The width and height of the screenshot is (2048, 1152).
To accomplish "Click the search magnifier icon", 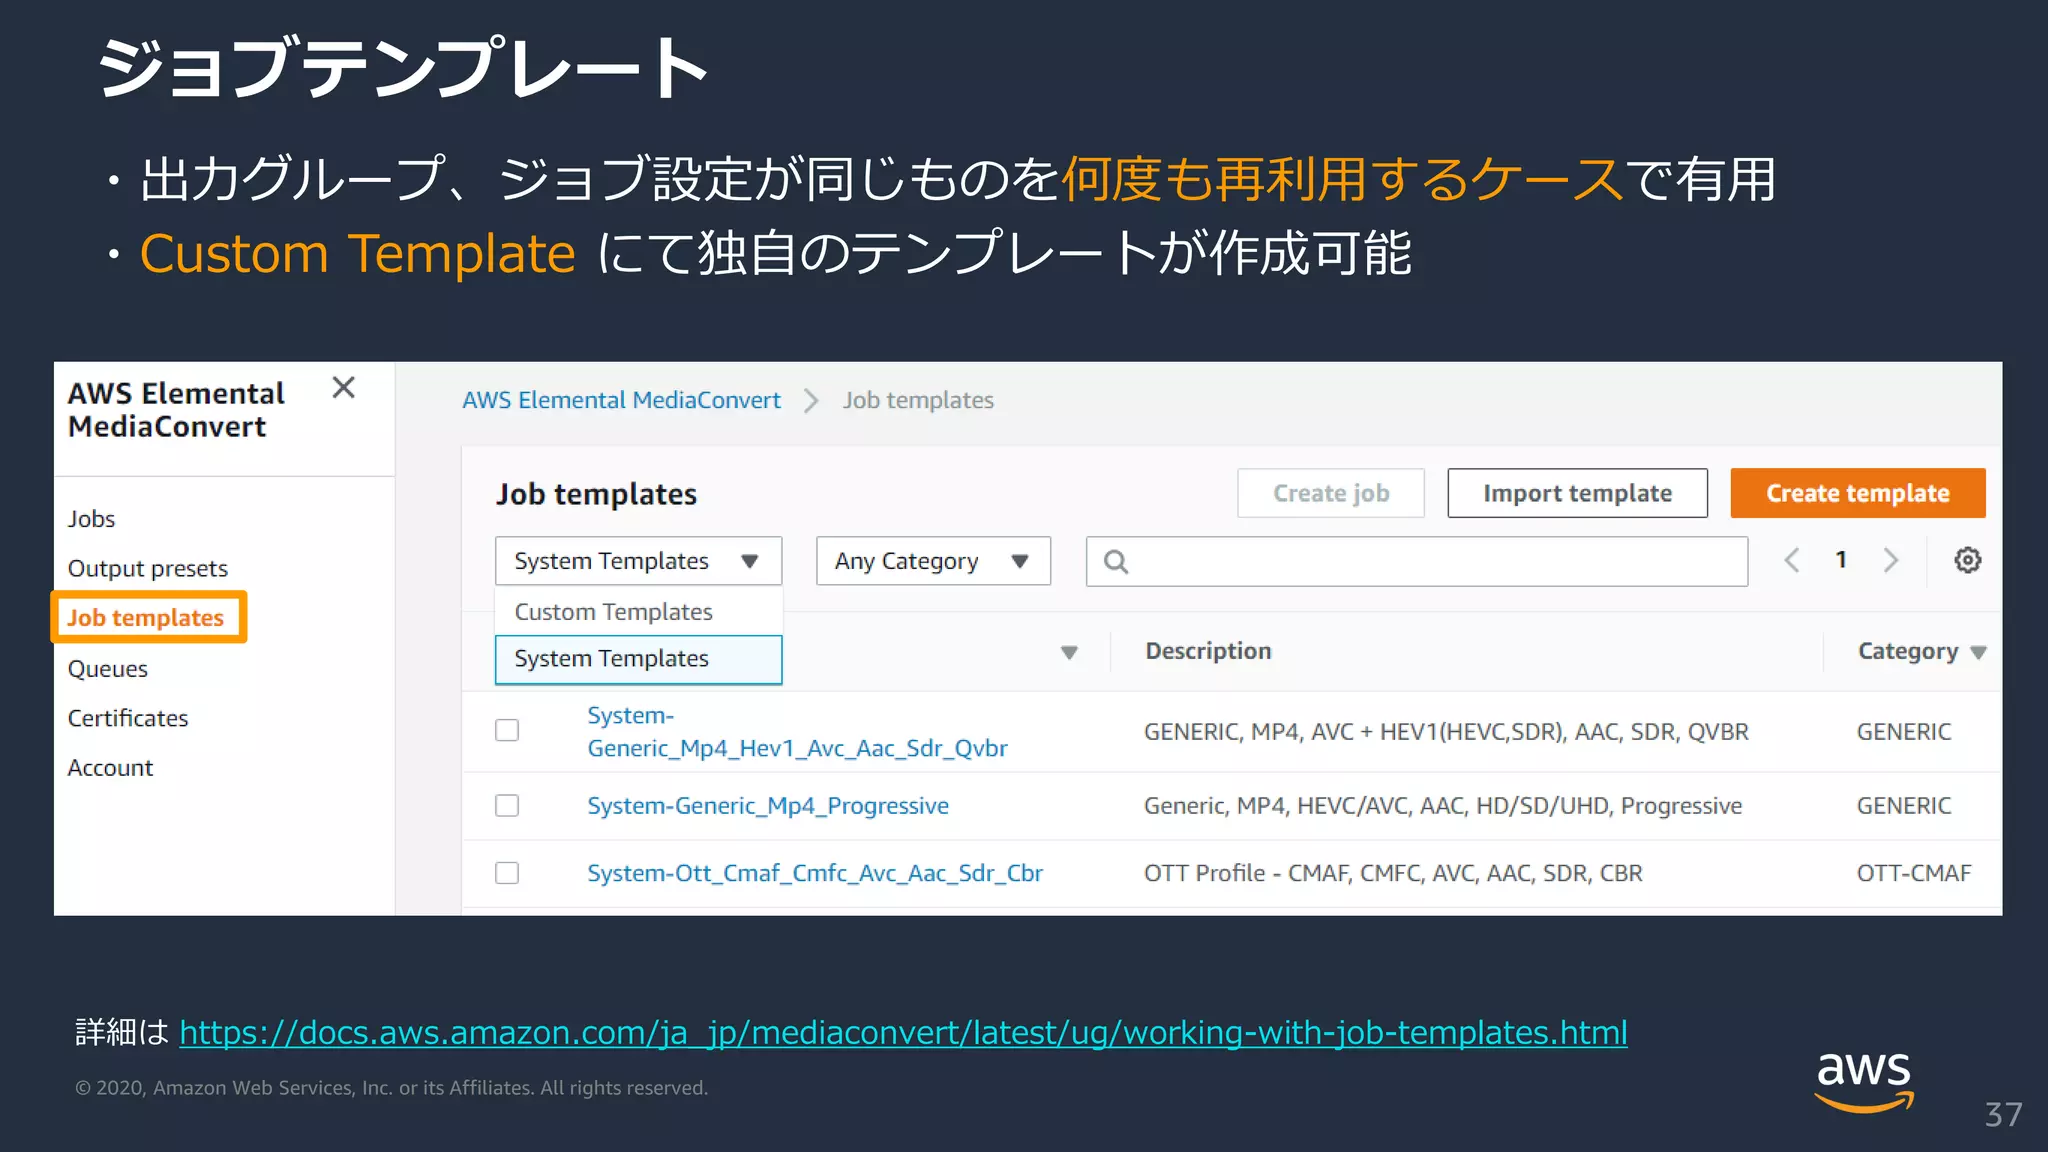I will (1116, 562).
